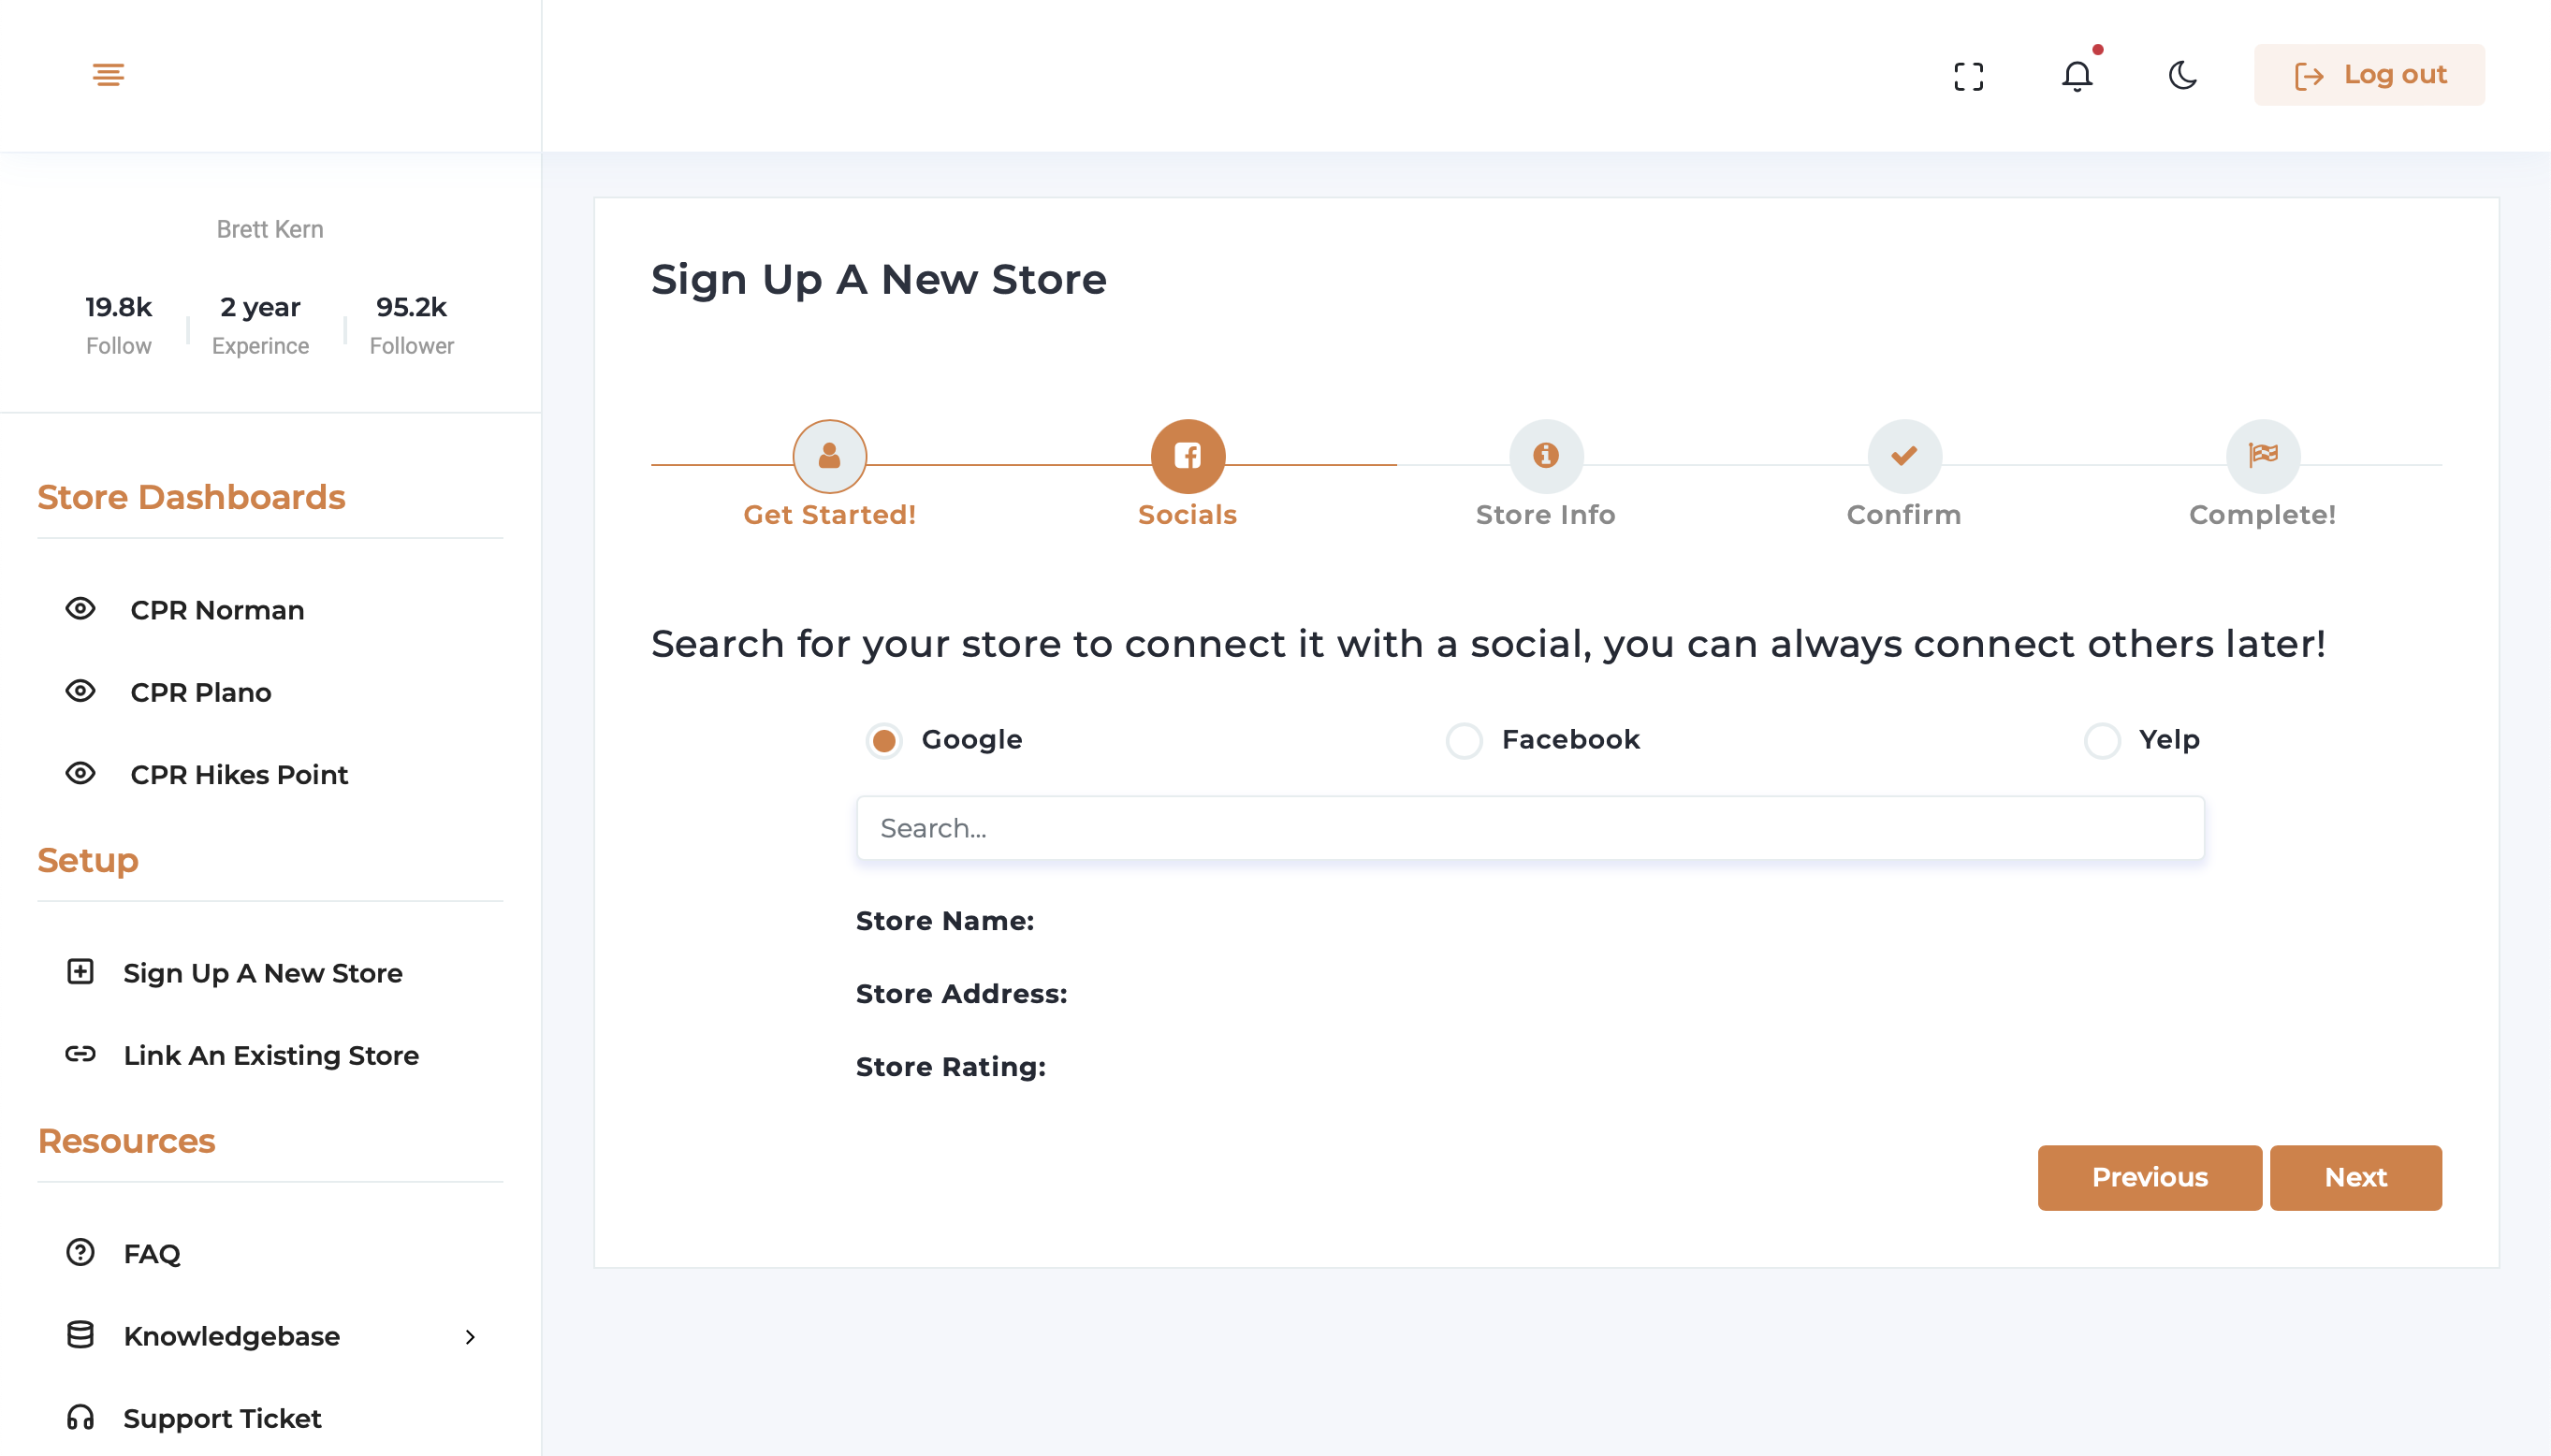Open Link An Existing Store
Screen dimensions: 2551x1456
click(271, 1055)
